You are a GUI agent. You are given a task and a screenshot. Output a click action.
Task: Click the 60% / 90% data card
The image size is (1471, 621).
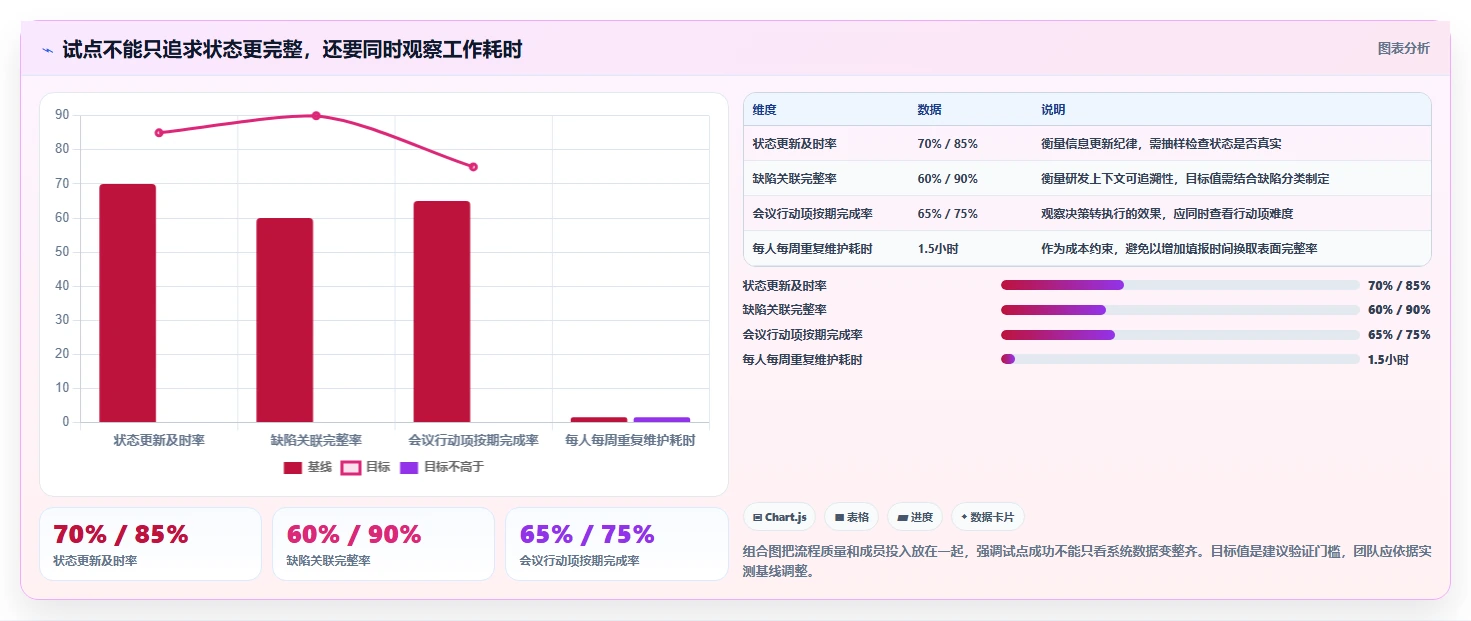tap(383, 544)
